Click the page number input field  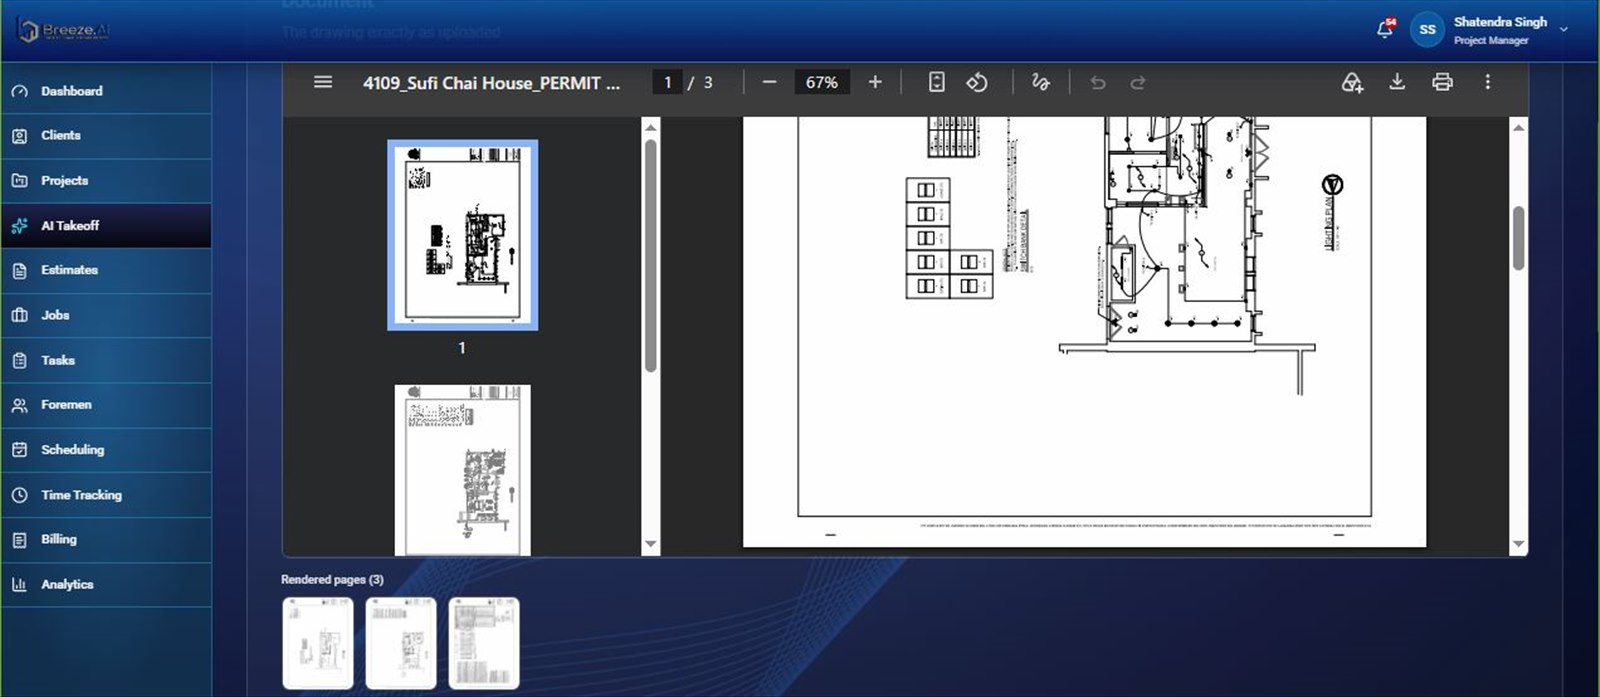(x=667, y=82)
